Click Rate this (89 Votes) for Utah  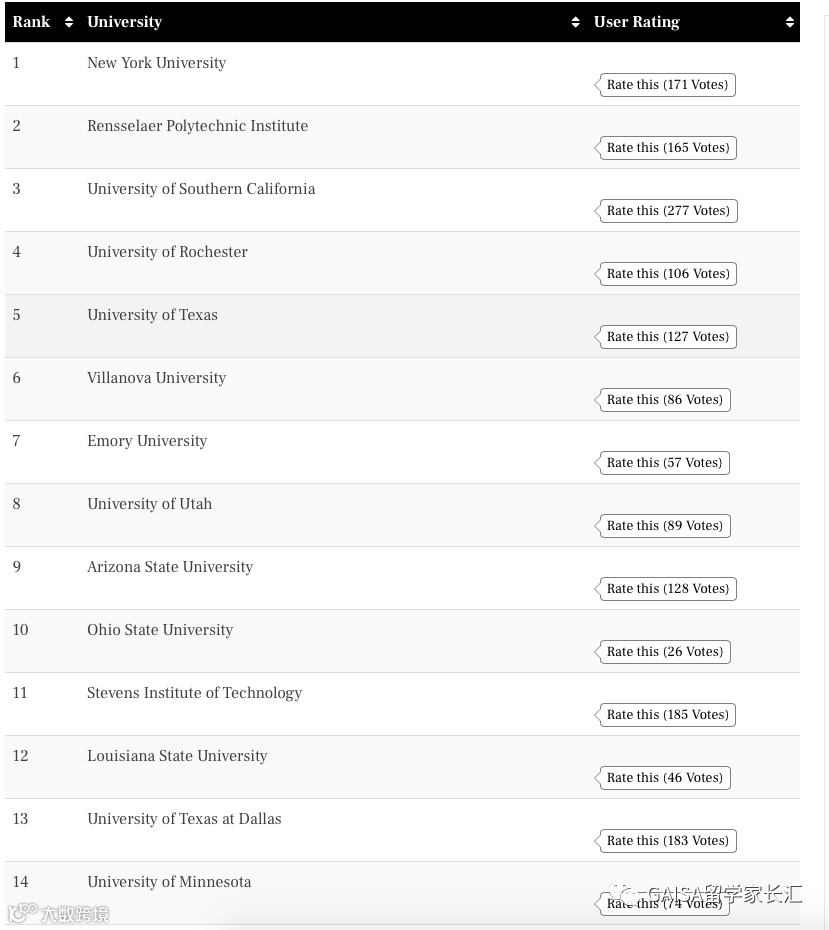(x=663, y=526)
